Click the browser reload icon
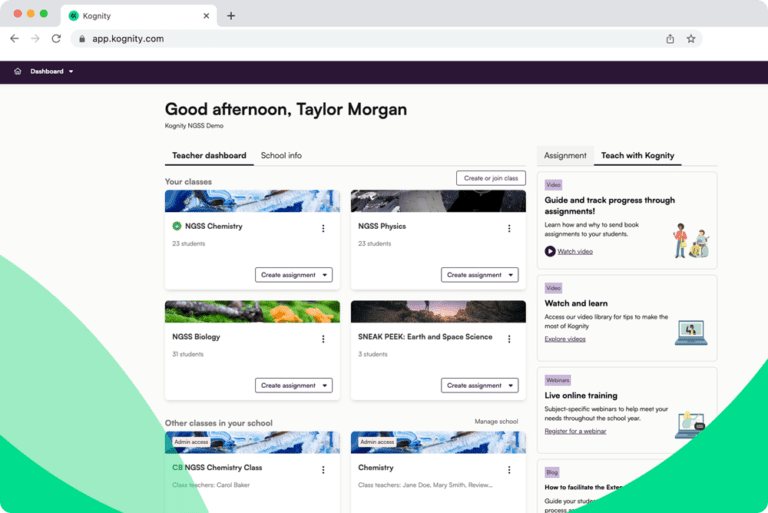 point(56,39)
